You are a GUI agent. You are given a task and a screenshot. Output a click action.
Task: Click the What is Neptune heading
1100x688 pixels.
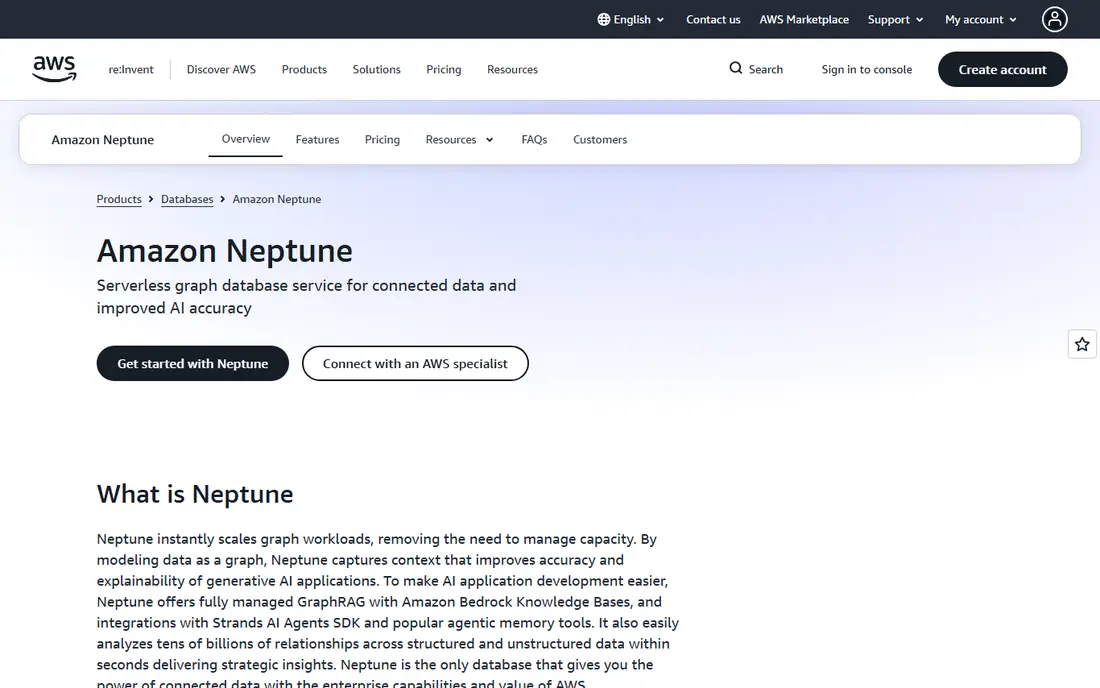coord(195,494)
